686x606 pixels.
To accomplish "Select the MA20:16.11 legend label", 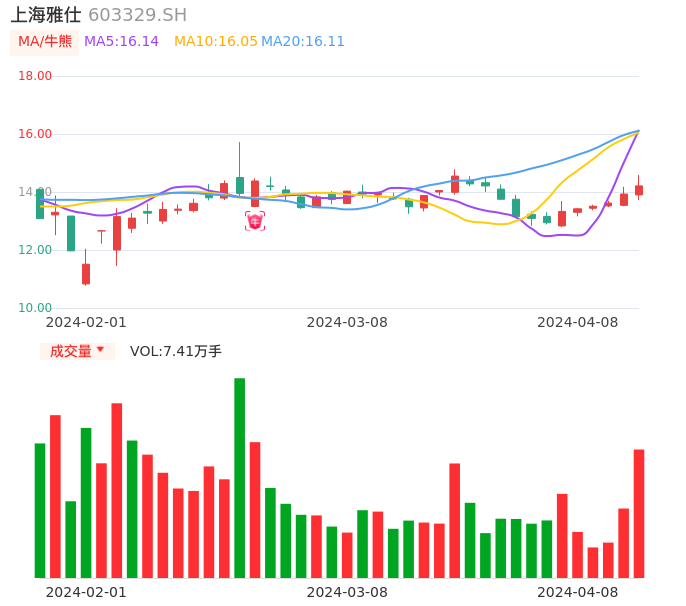I will [x=303, y=42].
